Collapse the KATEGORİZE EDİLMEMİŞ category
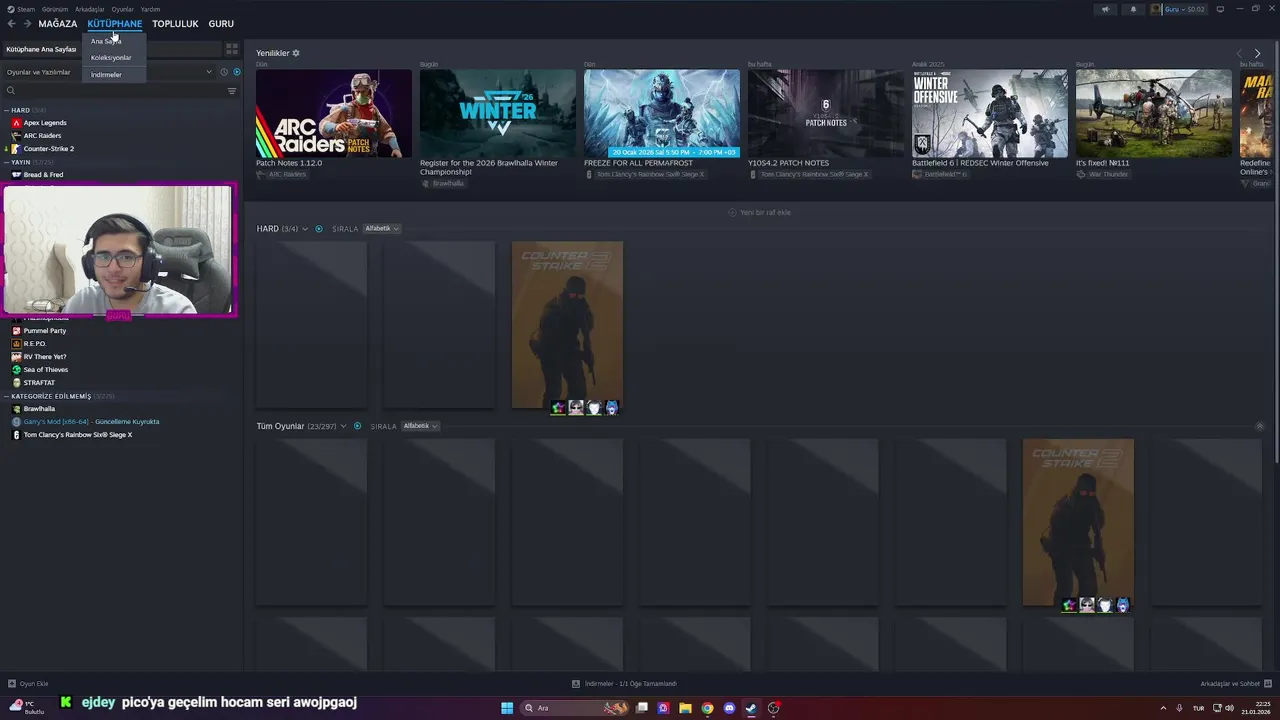 (6, 396)
